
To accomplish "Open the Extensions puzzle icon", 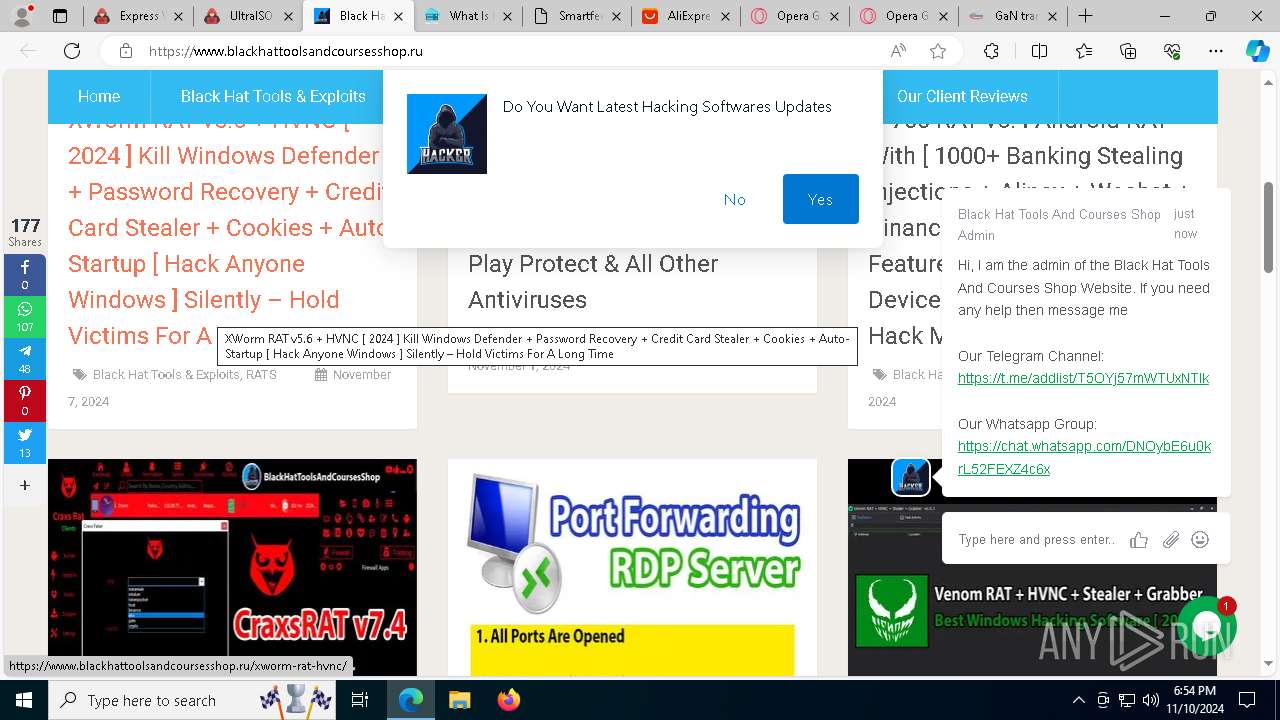I will pyautogui.click(x=991, y=51).
